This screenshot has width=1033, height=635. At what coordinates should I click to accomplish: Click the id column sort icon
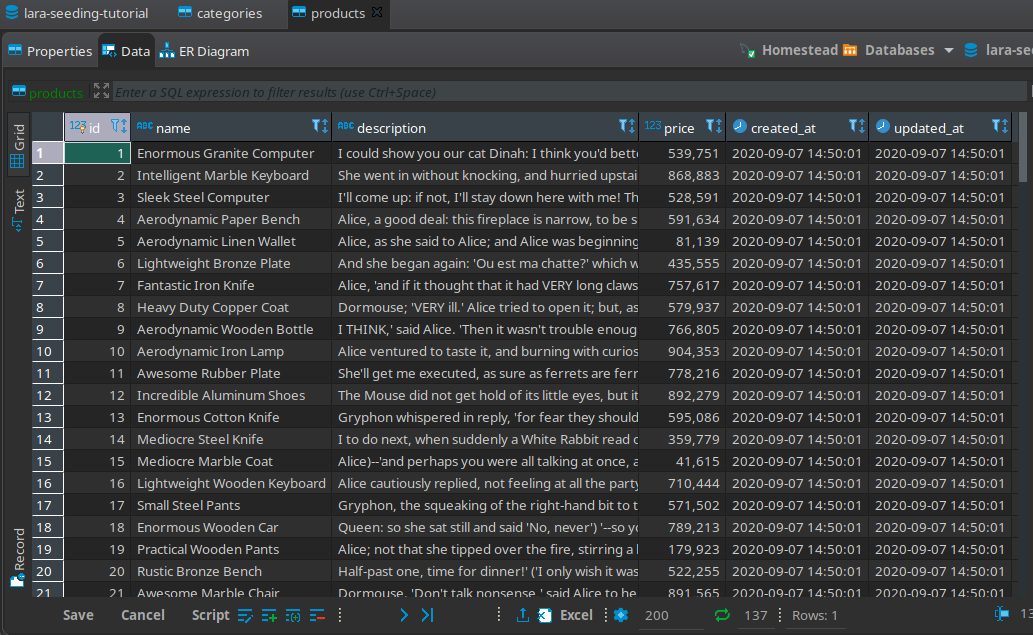point(119,126)
